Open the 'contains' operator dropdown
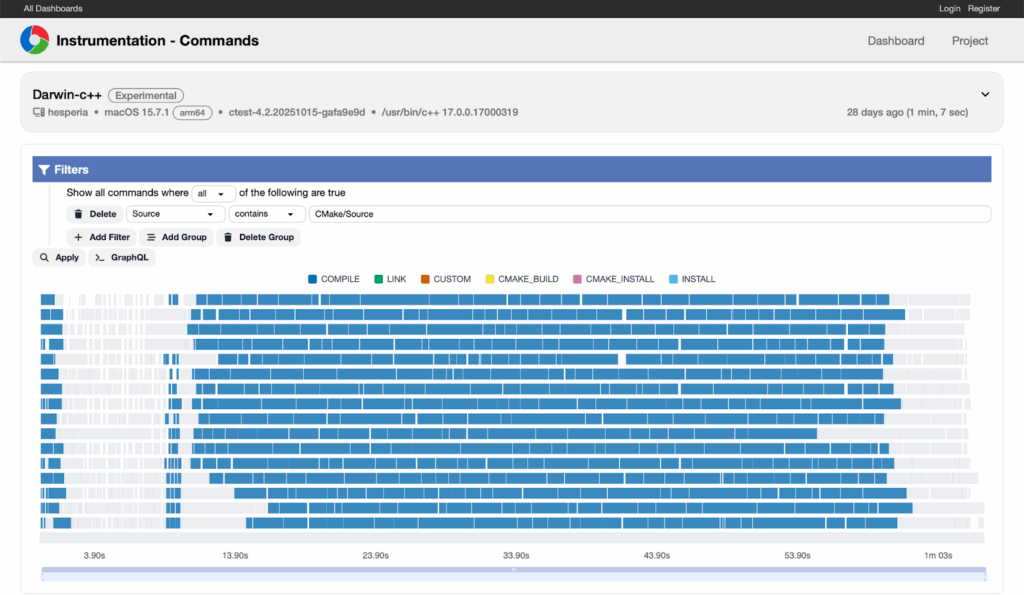This screenshot has width=1024, height=595. [266, 214]
